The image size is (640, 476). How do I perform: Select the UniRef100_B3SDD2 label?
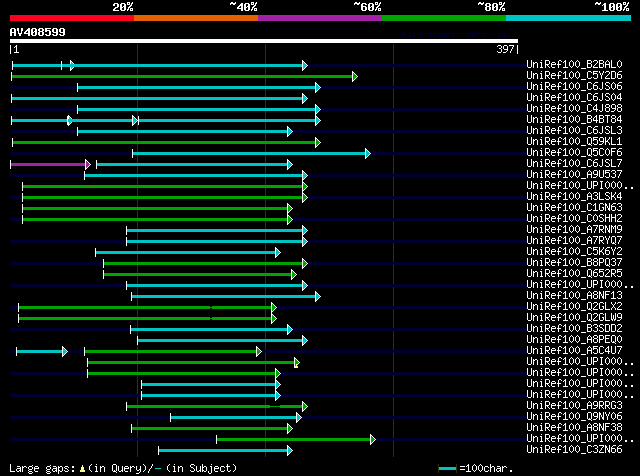click(574, 329)
